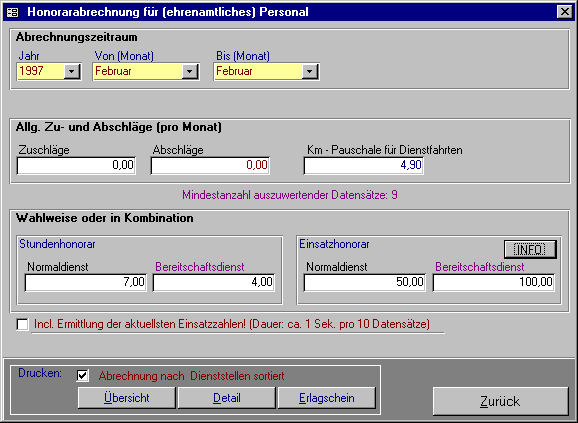Screen dimensions: 578x423
Task: Click the Von (Monat) Februar text box
Action: [137, 71]
